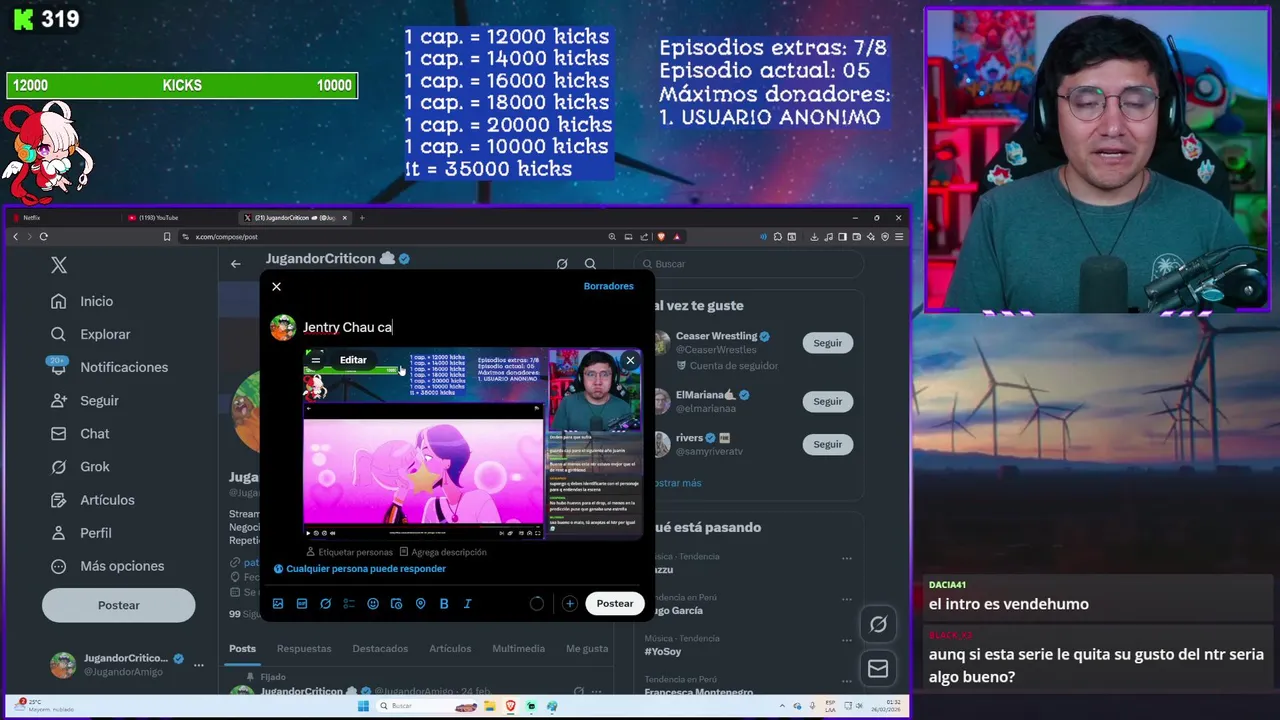1280x720 pixels.
Task: Open Notificaciones in the sidebar
Action: [110, 367]
